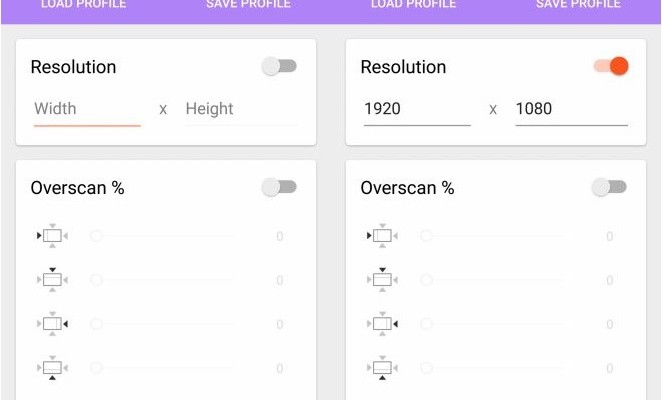Click top overscan icon in right panel
Viewport: 662px width, 400px height.
pyautogui.click(x=382, y=280)
